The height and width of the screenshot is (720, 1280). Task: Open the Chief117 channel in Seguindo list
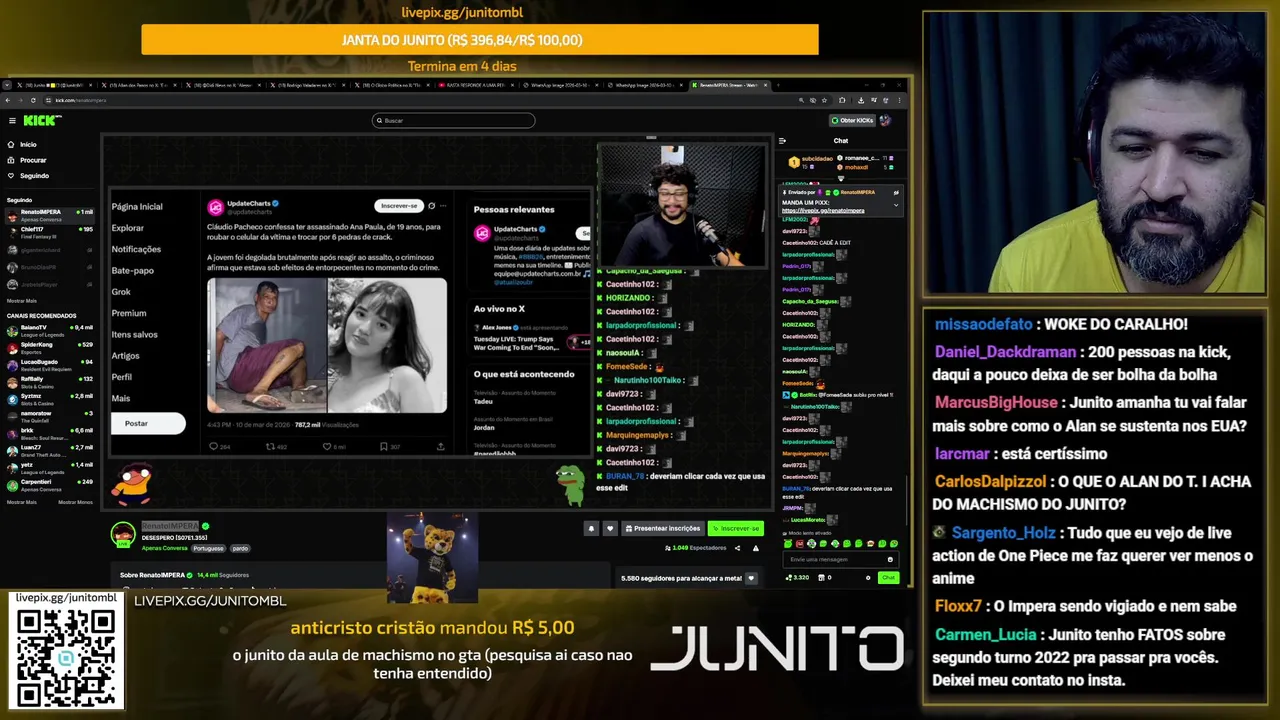pos(50,232)
